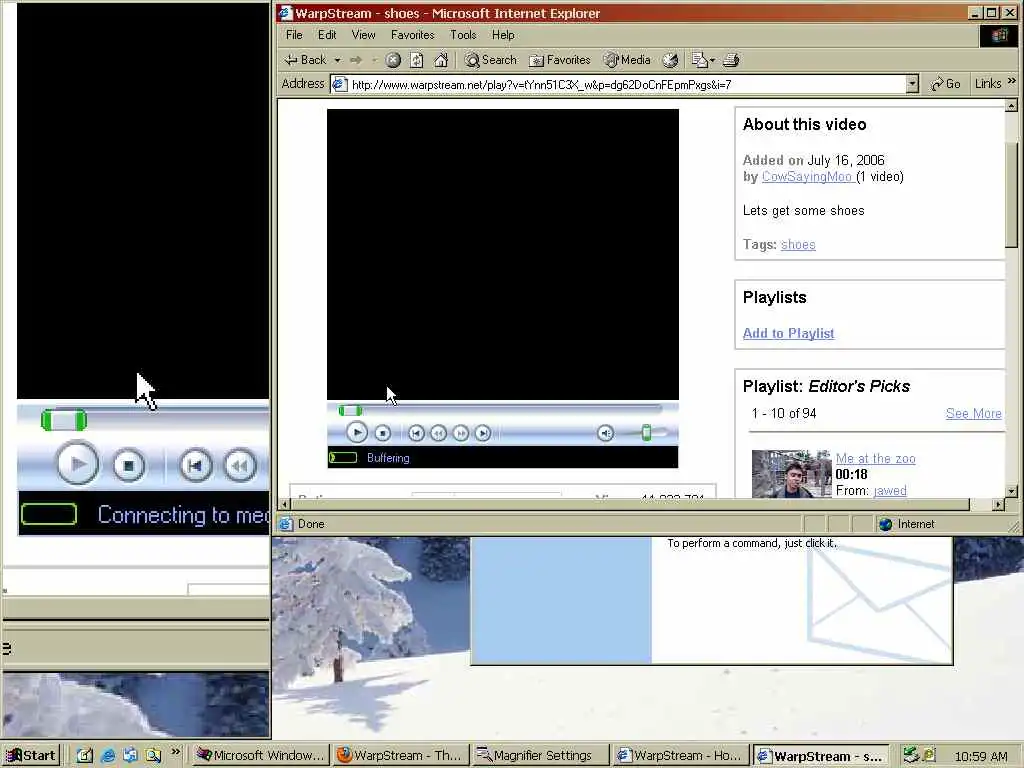
Task: Expand the Links toolbar chevron
Action: 1012,81
